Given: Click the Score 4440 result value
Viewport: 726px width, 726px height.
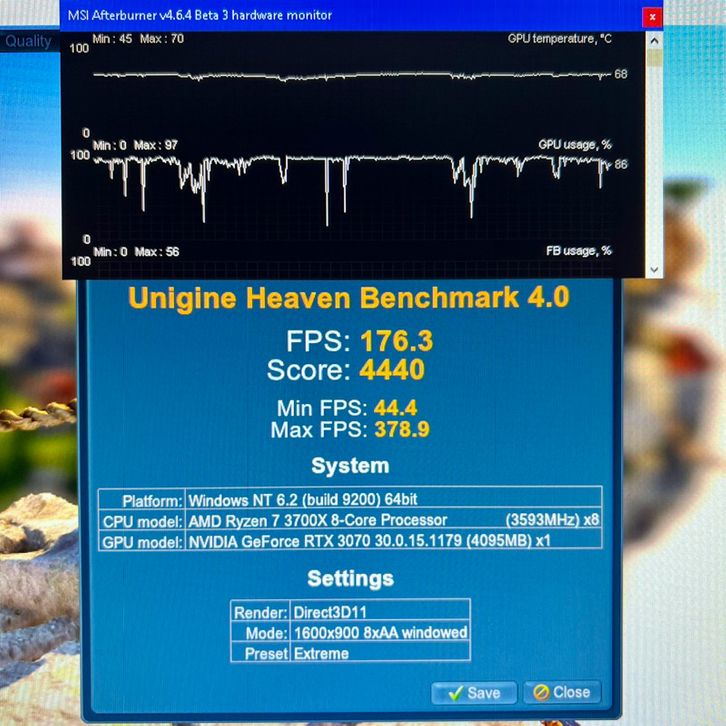Looking at the screenshot, I should [x=391, y=370].
